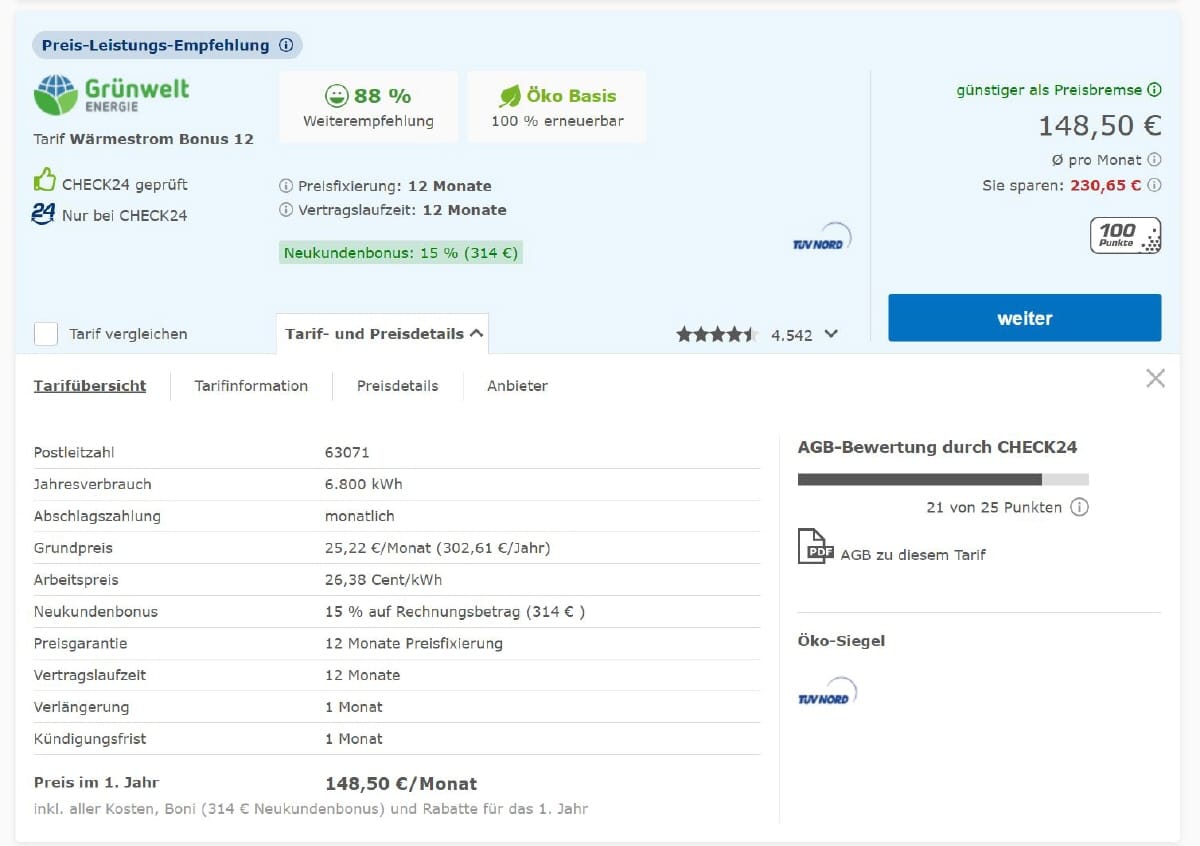This screenshot has height=846, width=1200.
Task: Click info icon next to Vertragslaufzeit
Action: pyautogui.click(x=286, y=210)
